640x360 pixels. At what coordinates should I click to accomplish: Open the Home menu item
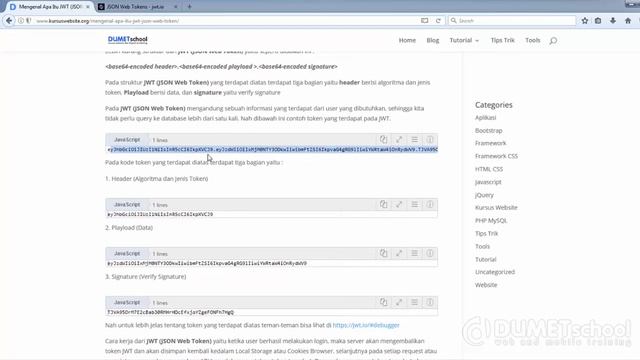(x=407, y=40)
